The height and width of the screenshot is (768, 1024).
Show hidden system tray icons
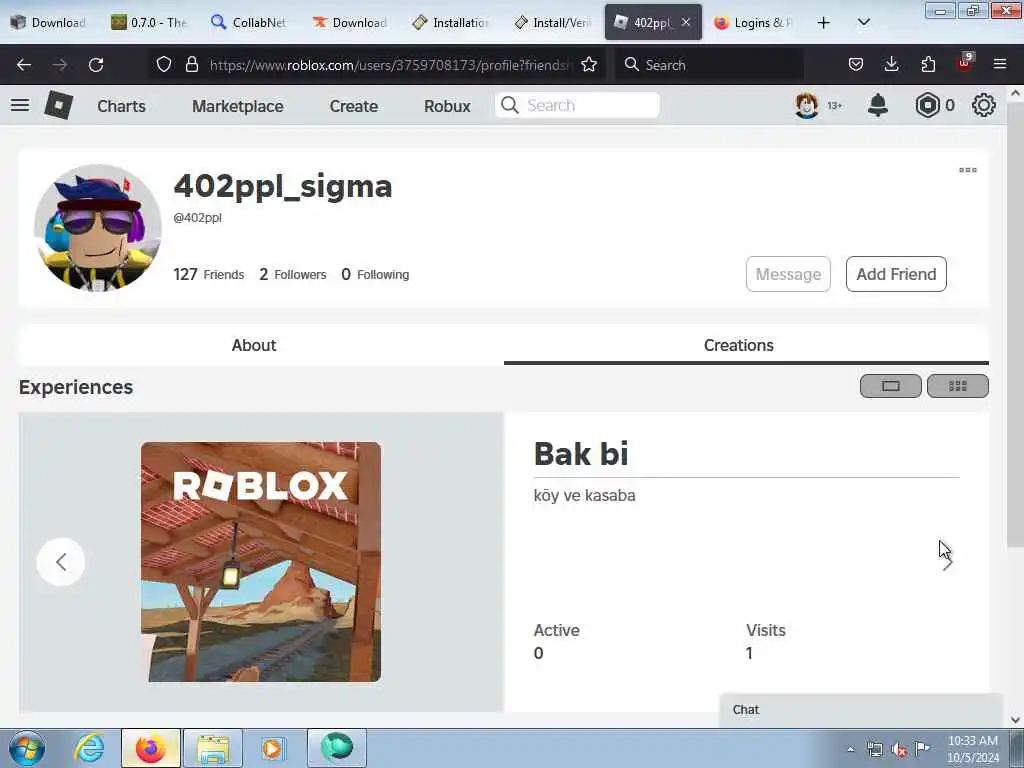(x=850, y=749)
